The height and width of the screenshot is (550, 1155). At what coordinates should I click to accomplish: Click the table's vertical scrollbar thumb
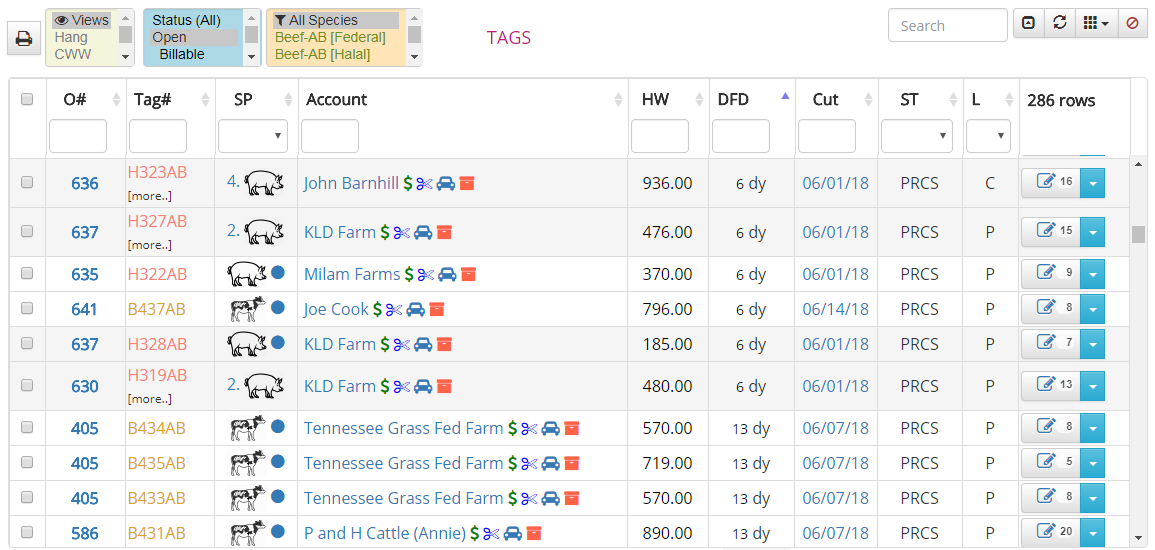pos(1138,234)
